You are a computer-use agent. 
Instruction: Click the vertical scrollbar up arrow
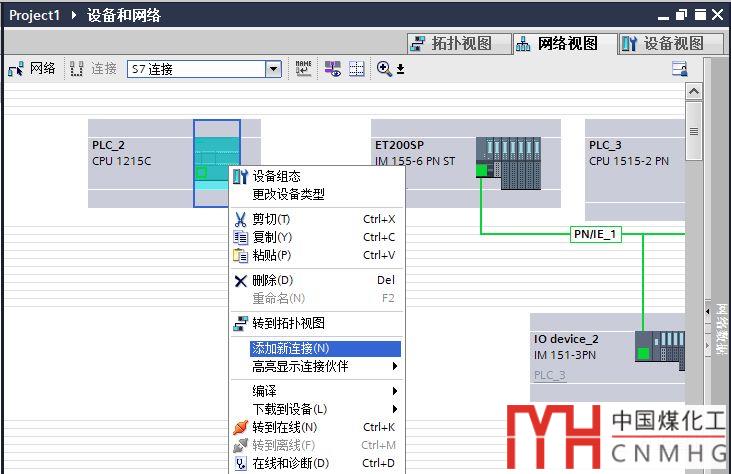tap(694, 91)
